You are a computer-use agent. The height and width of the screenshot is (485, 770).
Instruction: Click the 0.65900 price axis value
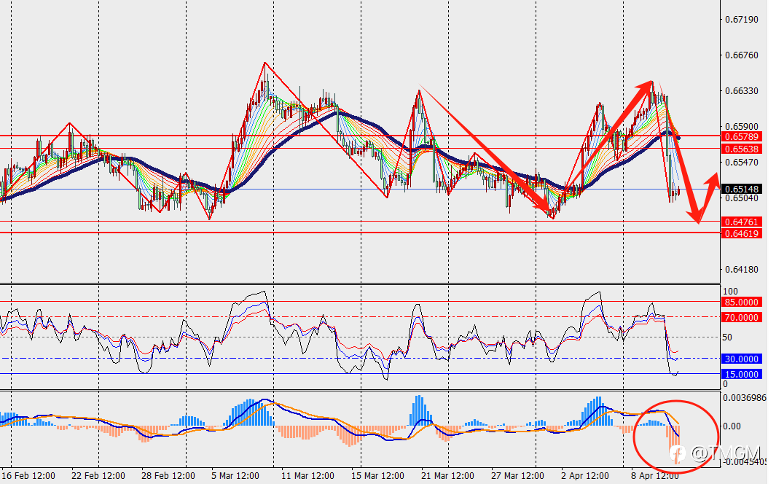click(x=742, y=127)
